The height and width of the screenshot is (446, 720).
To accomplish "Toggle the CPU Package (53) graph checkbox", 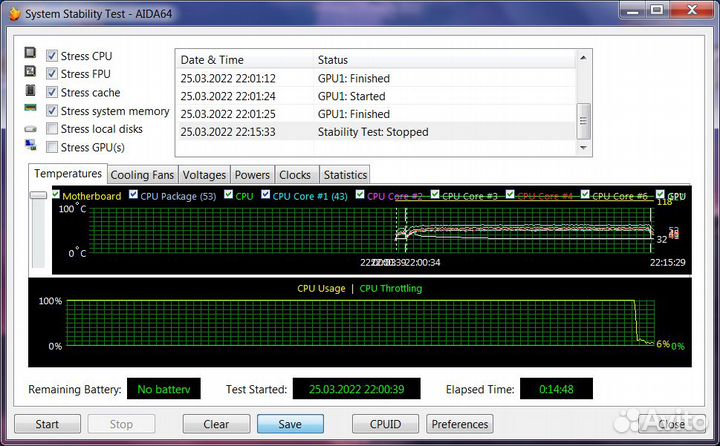I will [x=133, y=195].
